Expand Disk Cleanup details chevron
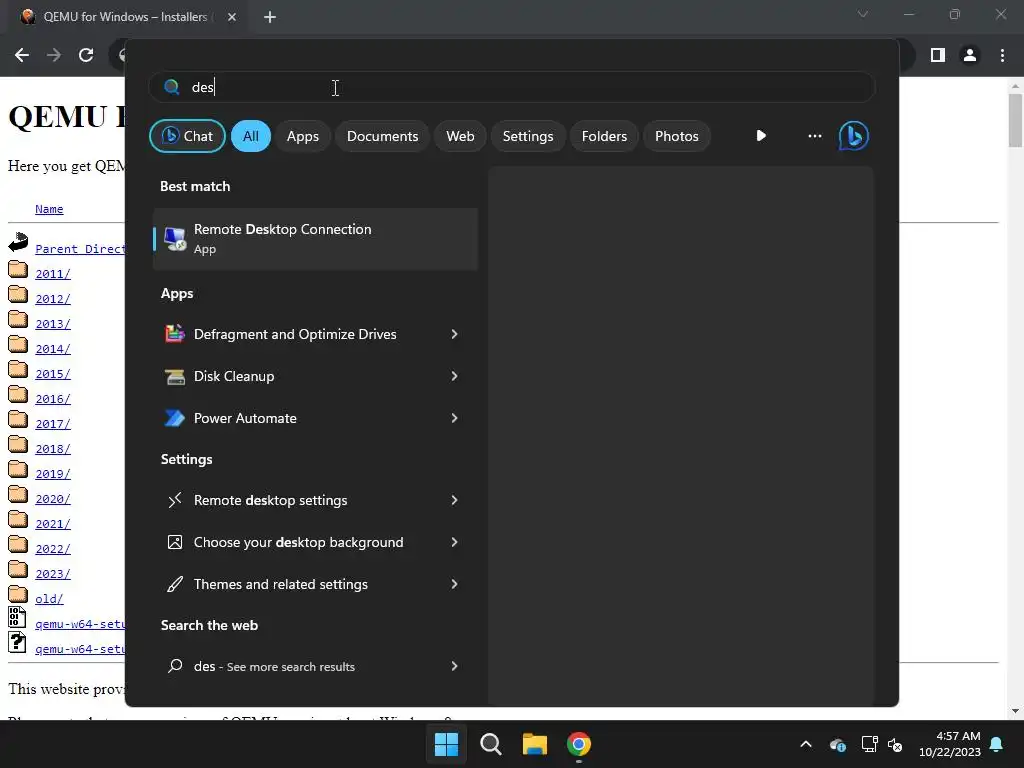Viewport: 1024px width, 768px height. [455, 376]
